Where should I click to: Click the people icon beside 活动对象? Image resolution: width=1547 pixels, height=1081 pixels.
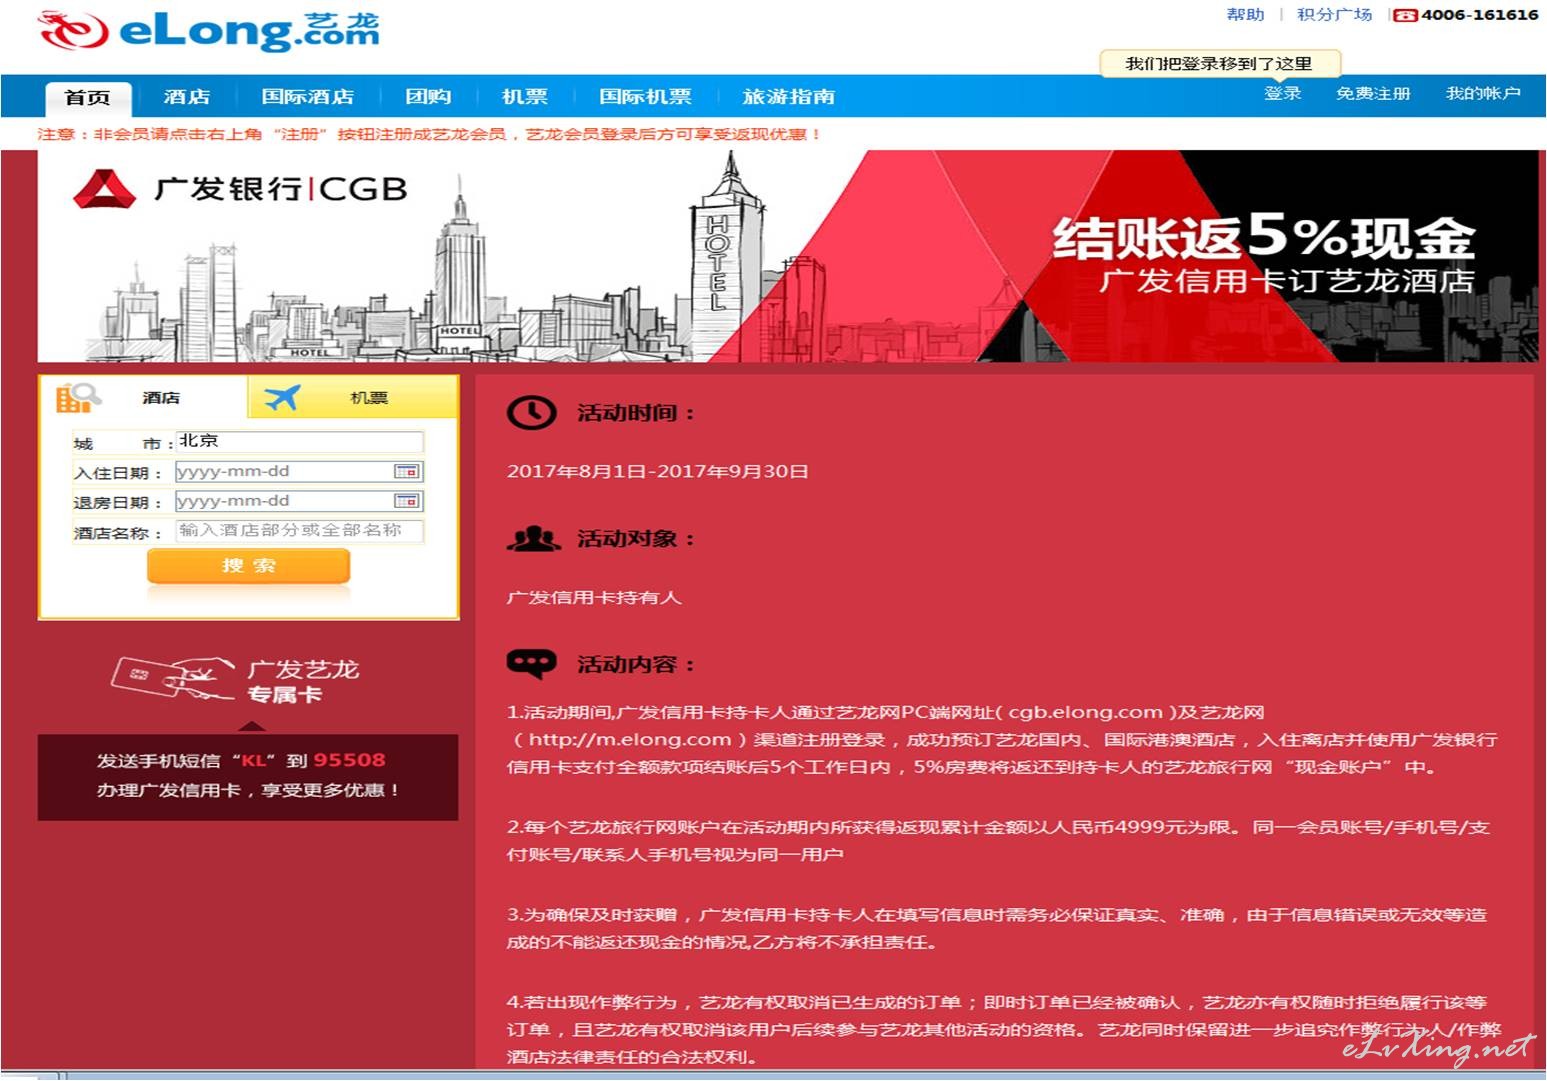[x=534, y=539]
